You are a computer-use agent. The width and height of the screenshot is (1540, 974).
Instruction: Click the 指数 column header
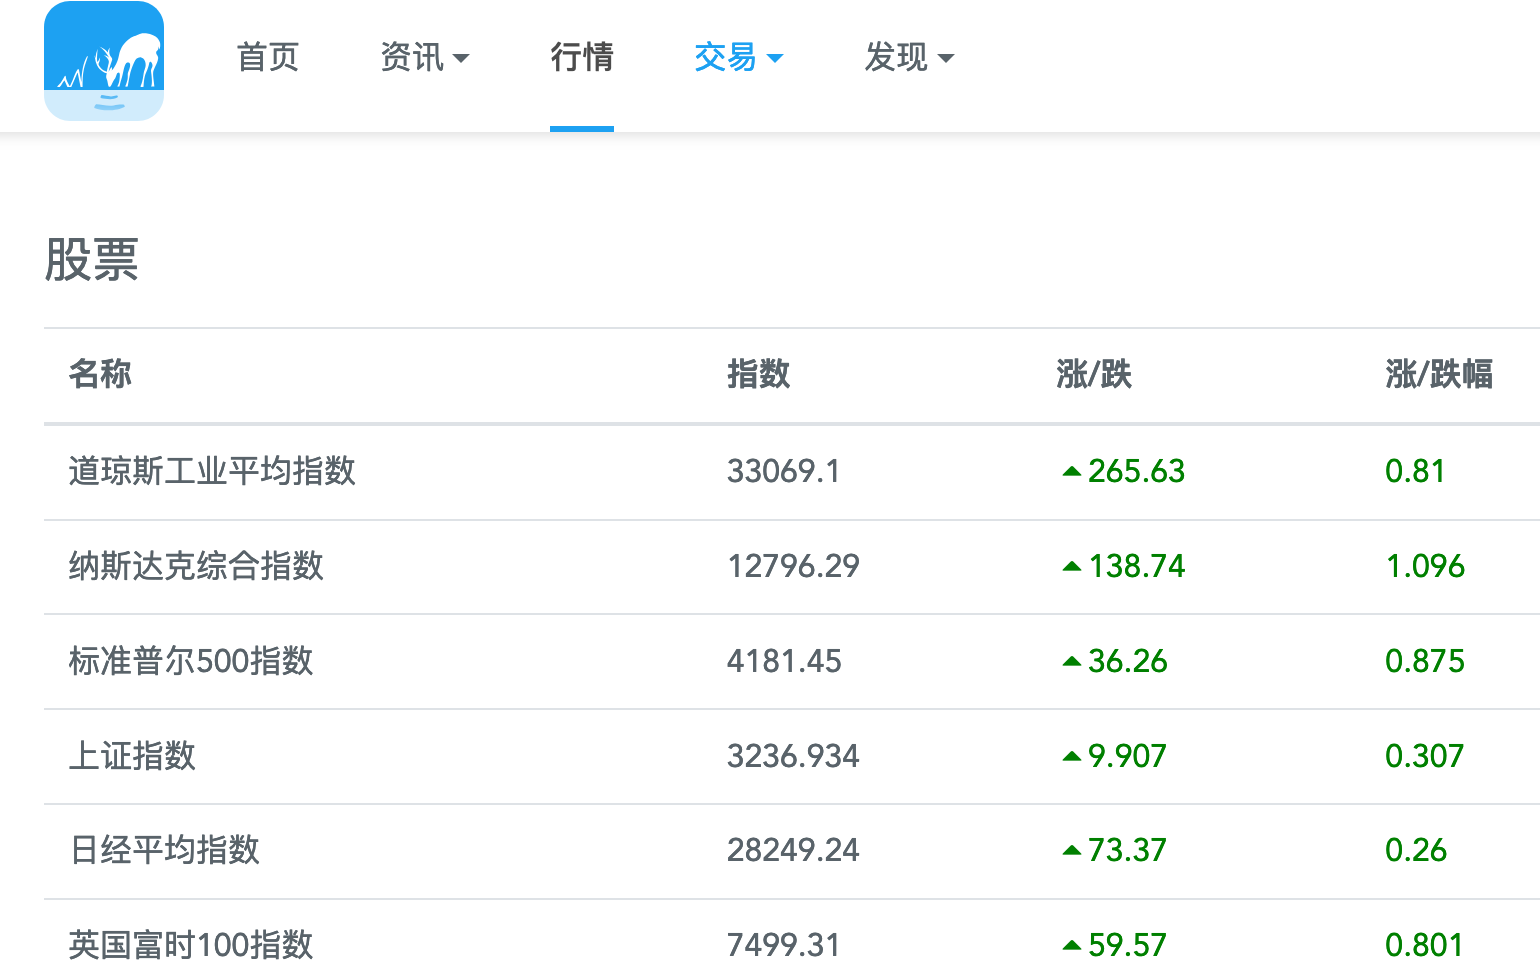coord(758,374)
